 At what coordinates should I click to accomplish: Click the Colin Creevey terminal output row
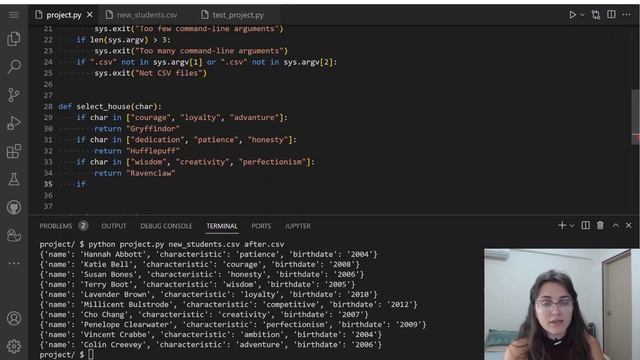[210, 344]
